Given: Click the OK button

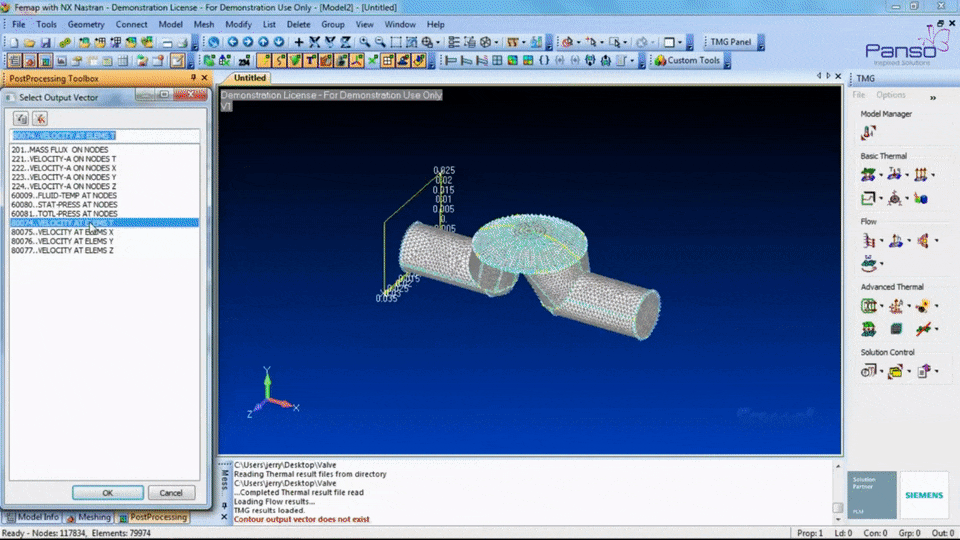Looking at the screenshot, I should (x=108, y=493).
